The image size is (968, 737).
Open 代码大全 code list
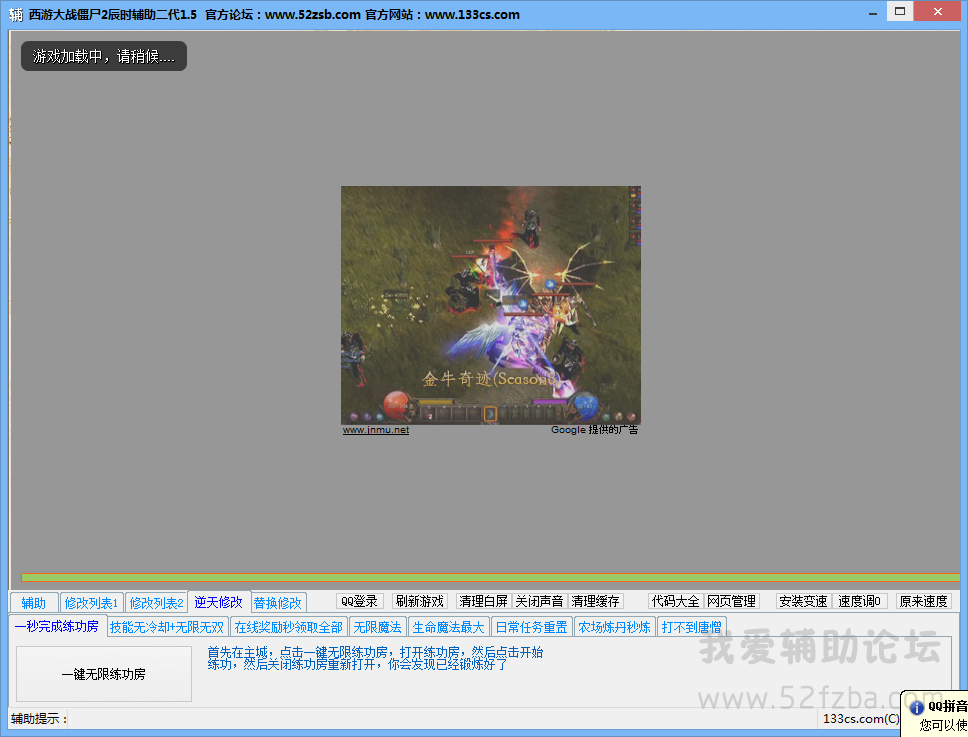(x=675, y=602)
